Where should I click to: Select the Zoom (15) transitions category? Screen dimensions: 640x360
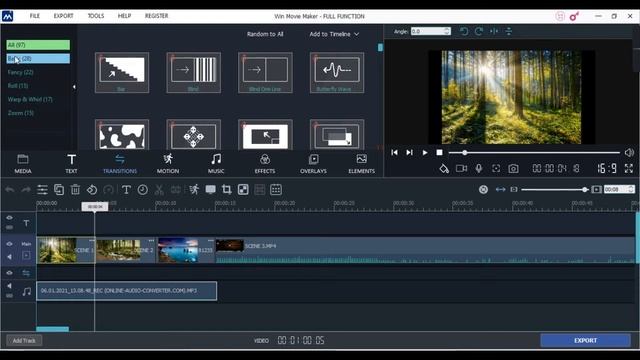tap(20, 113)
